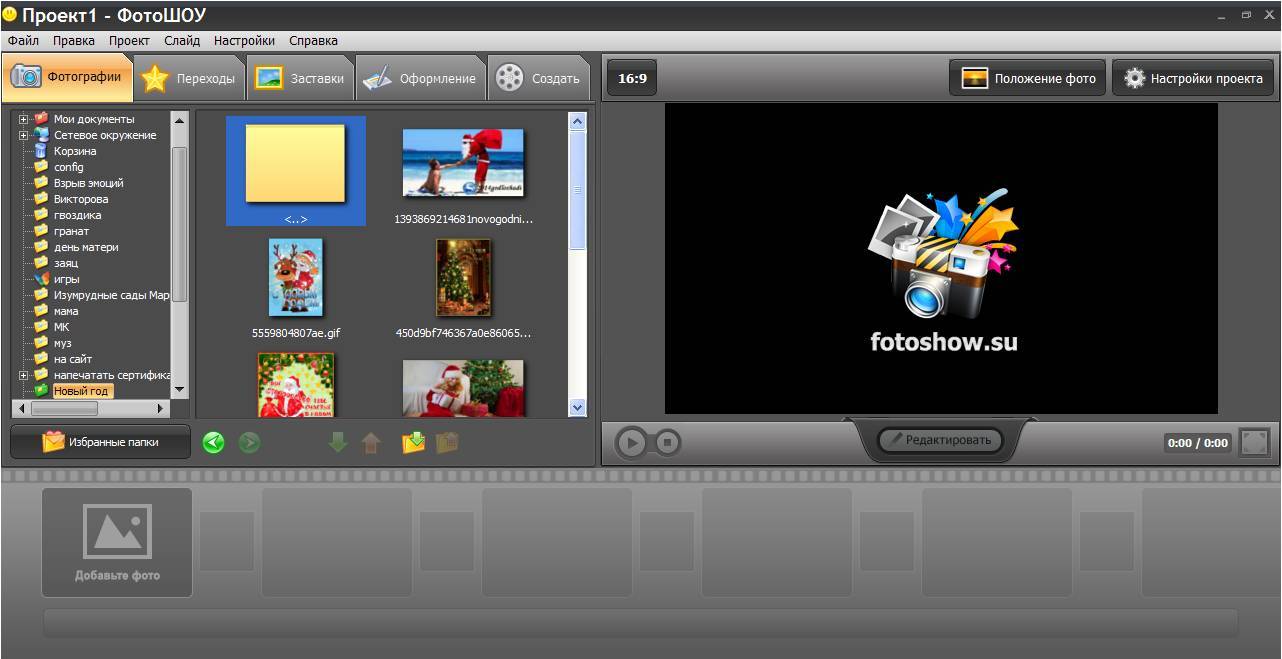Image resolution: width=1282 pixels, height=659 pixels.
Task: Toggle fullscreen preview icon
Action: click(x=1254, y=442)
